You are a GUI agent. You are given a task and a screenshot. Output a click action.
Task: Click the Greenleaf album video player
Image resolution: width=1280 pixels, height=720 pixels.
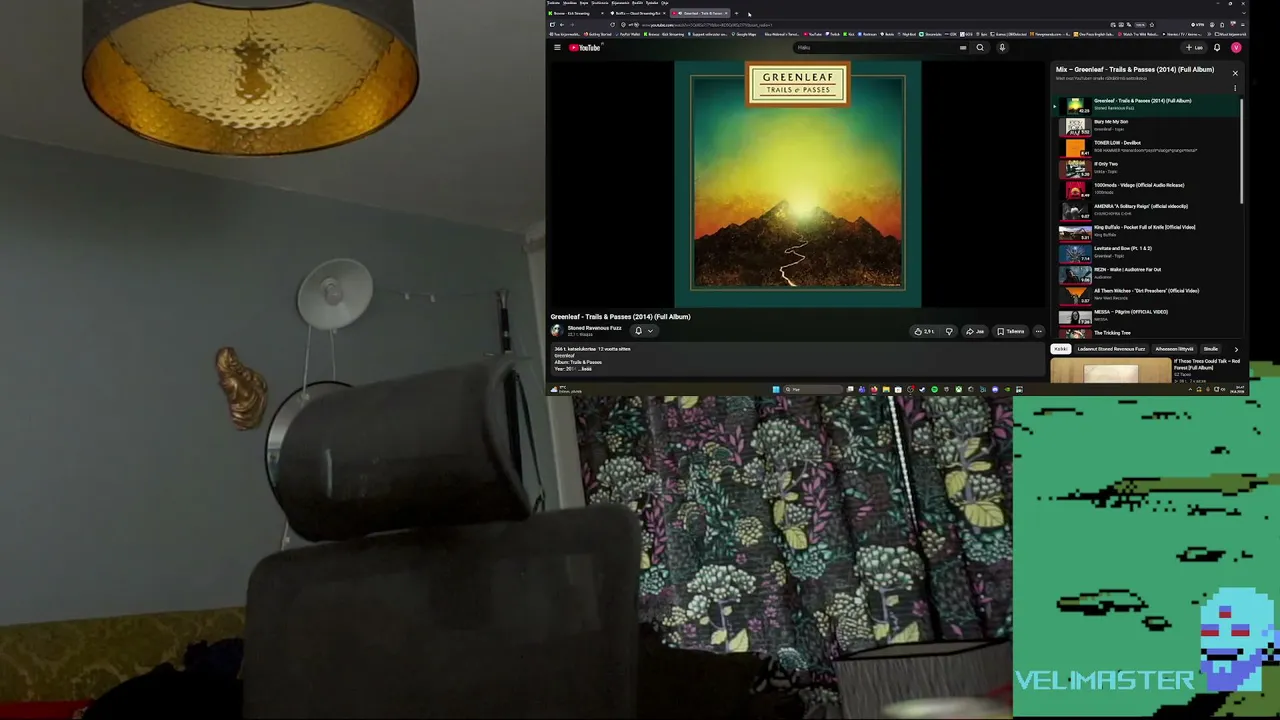[x=797, y=184]
